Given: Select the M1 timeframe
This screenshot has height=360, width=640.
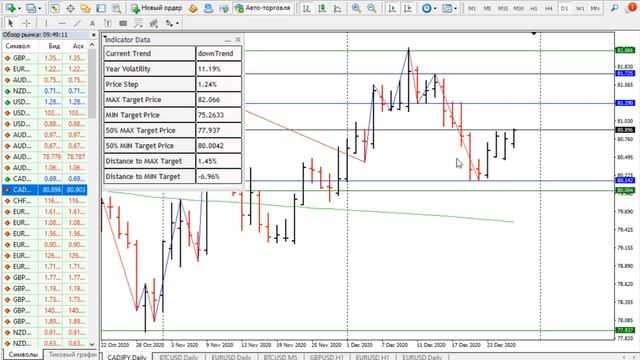Looking at the screenshot, I should coord(472,8).
